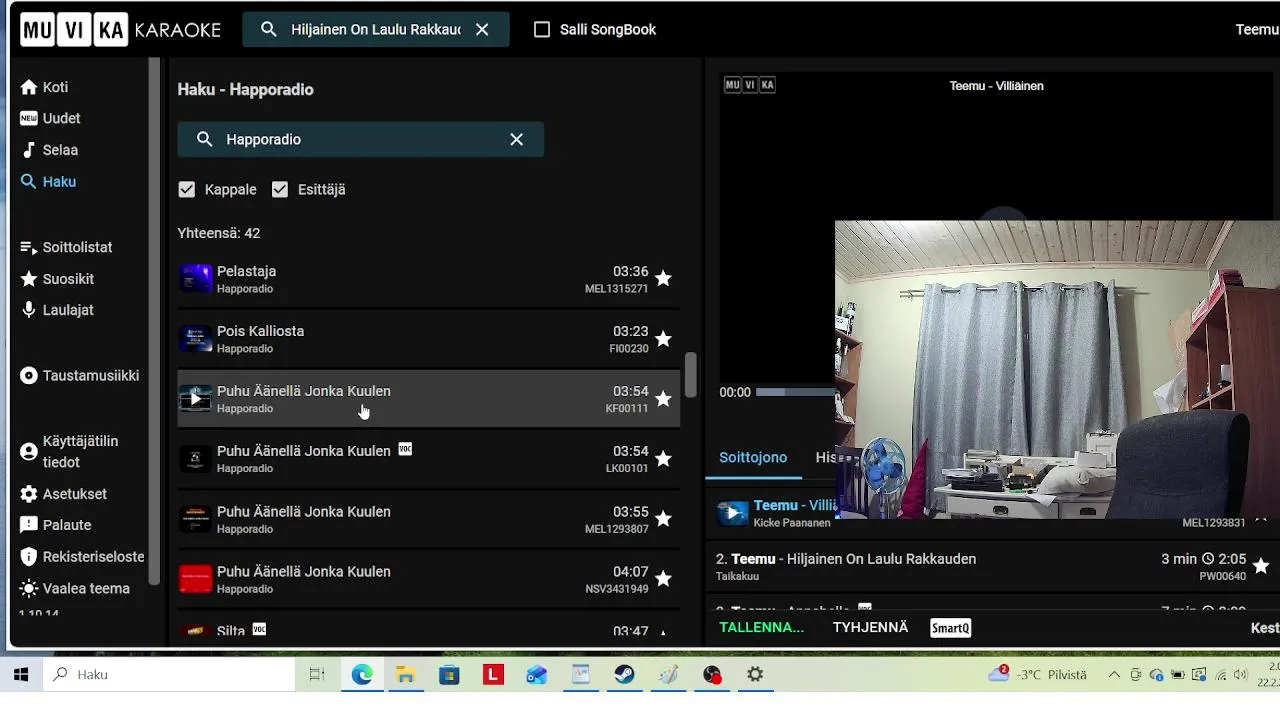This screenshot has height=720, width=1280.
Task: Switch to the Soittojono queue tab
Action: tap(753, 457)
